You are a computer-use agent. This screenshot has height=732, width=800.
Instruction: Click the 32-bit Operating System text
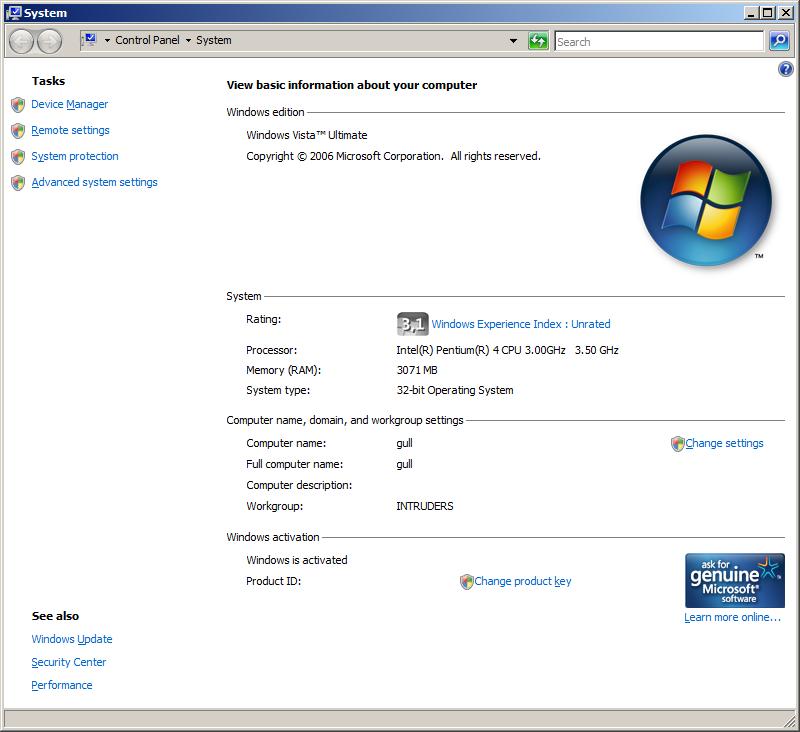455,391
